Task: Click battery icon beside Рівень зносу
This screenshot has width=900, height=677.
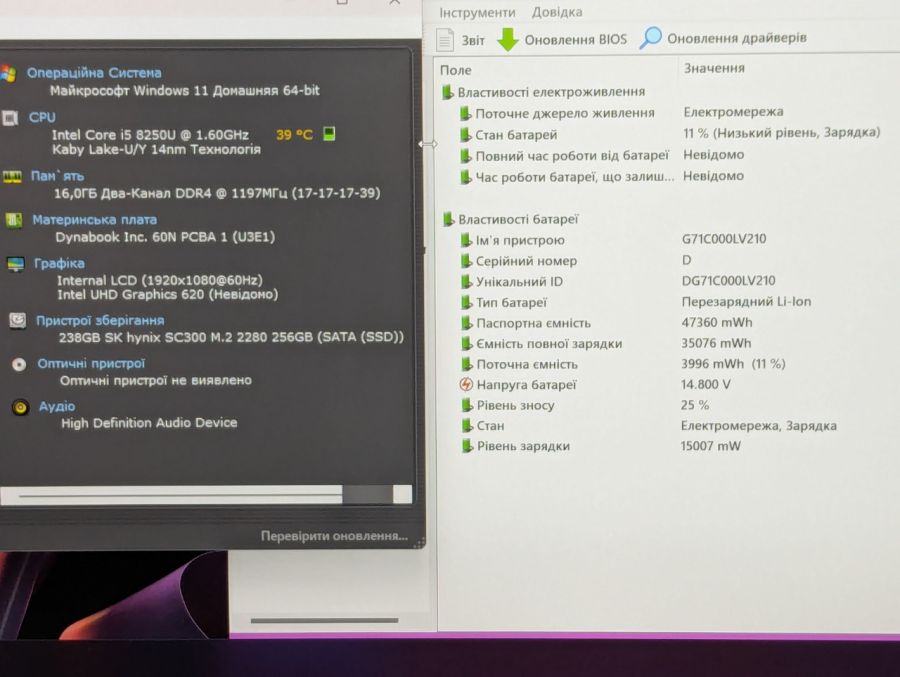Action: 467,405
